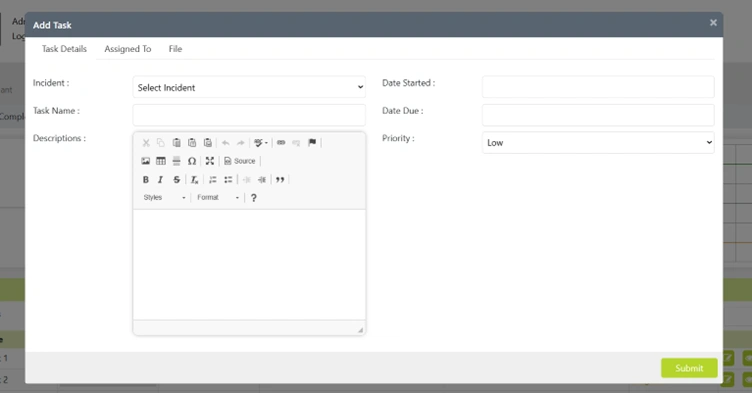This screenshot has height=393, width=752.
Task: Close the Add Task dialog
Action: click(713, 23)
